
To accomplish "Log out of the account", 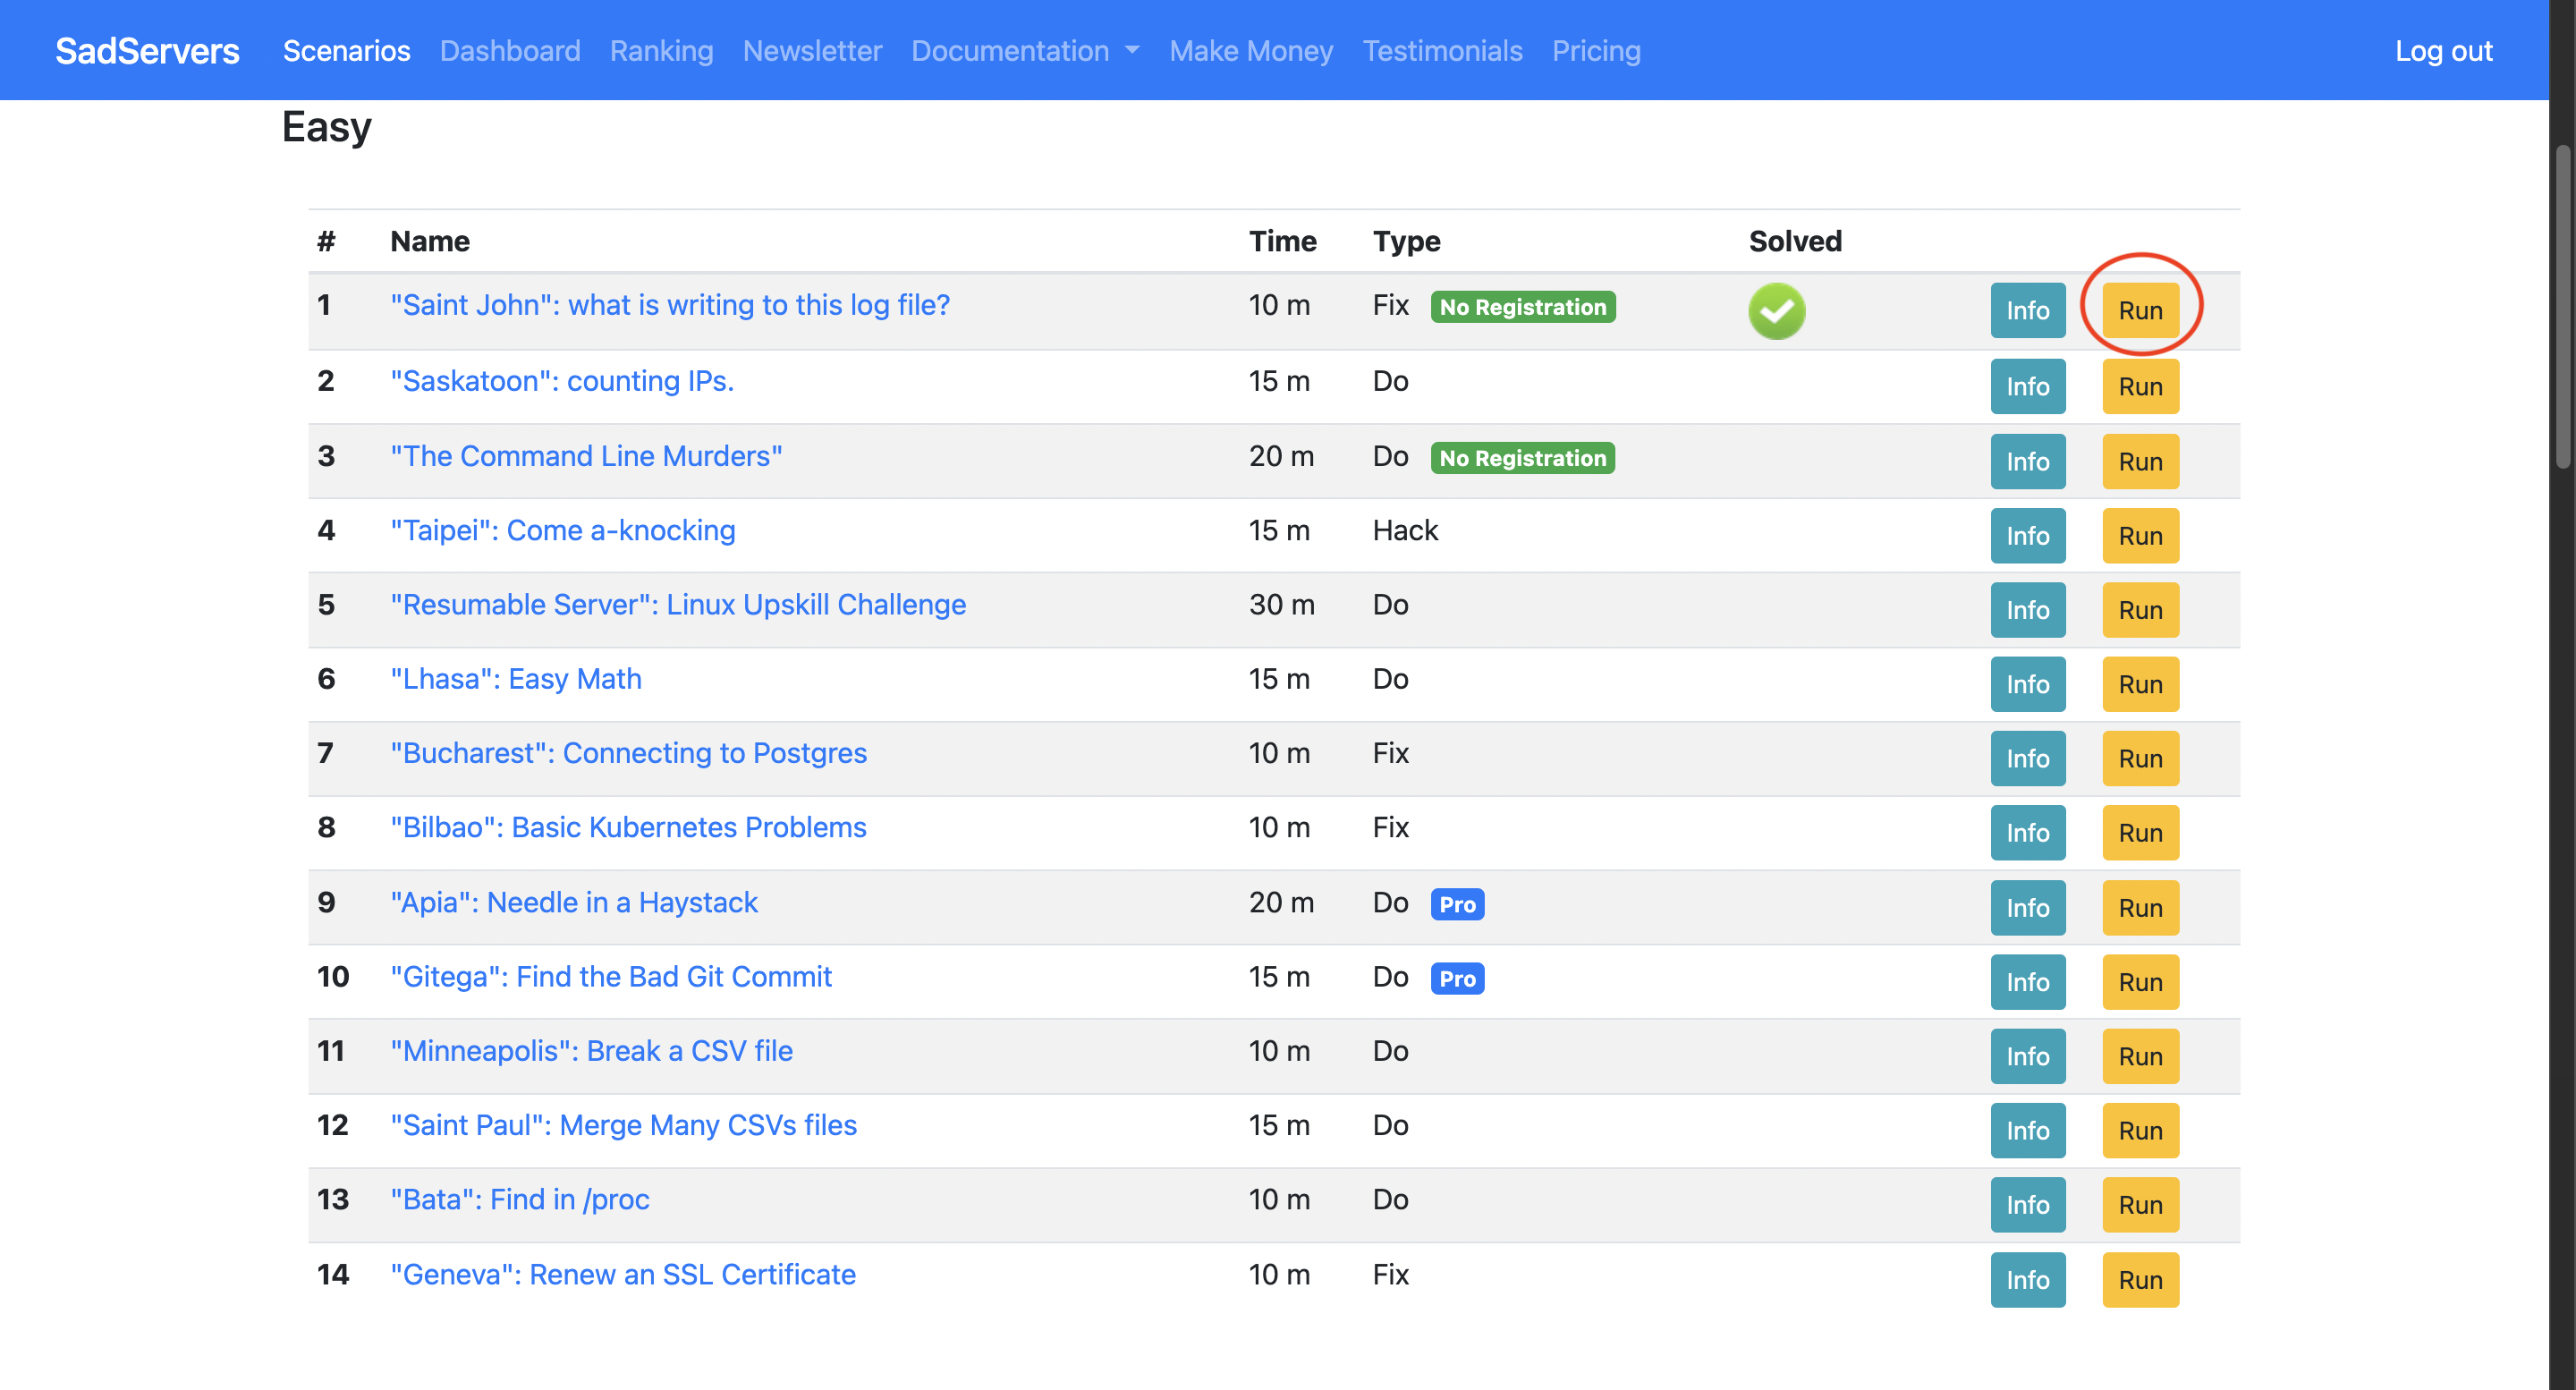I will [x=2443, y=51].
